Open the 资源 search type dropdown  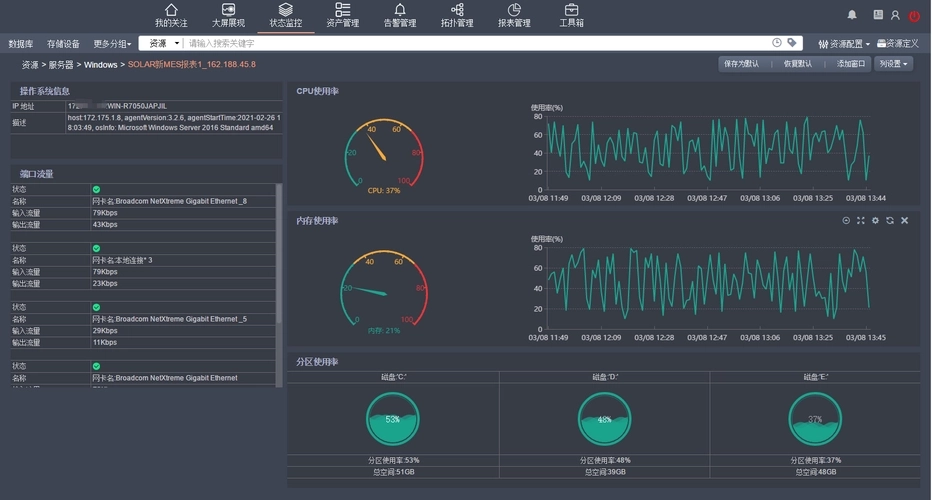tap(164, 43)
